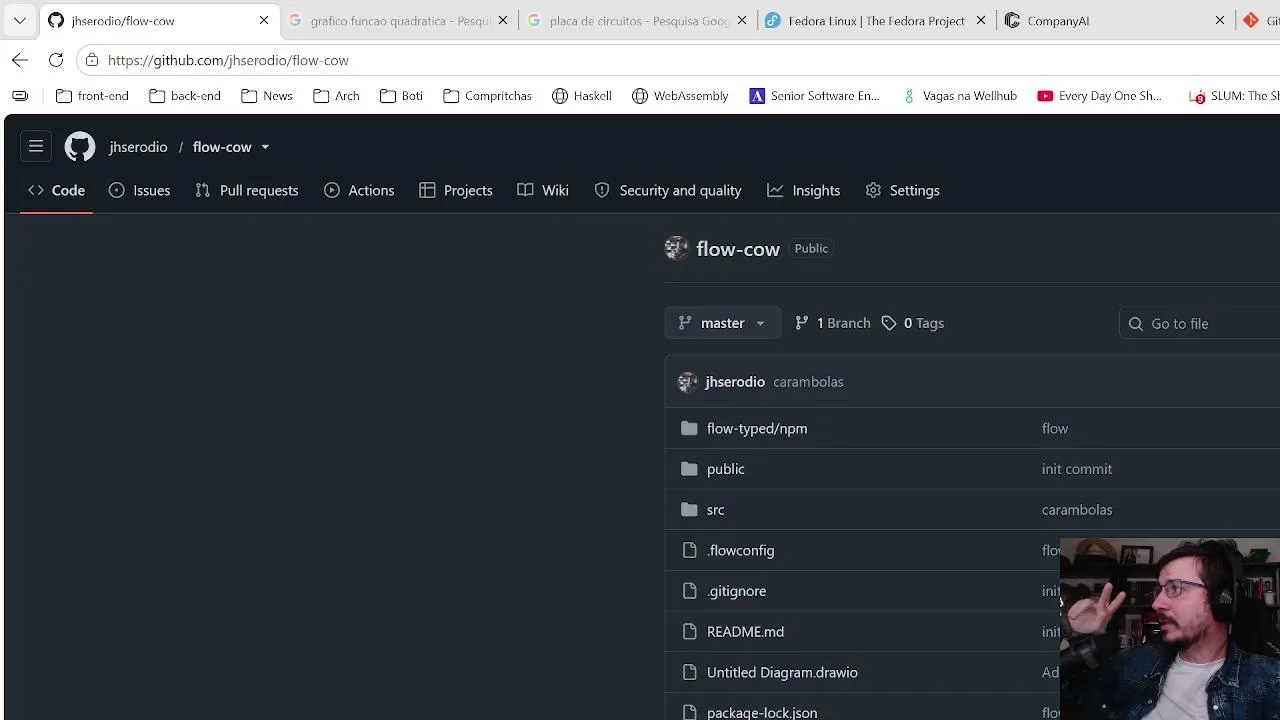Open the master branch selector dropdown
The image size is (1280, 720).
tap(722, 323)
